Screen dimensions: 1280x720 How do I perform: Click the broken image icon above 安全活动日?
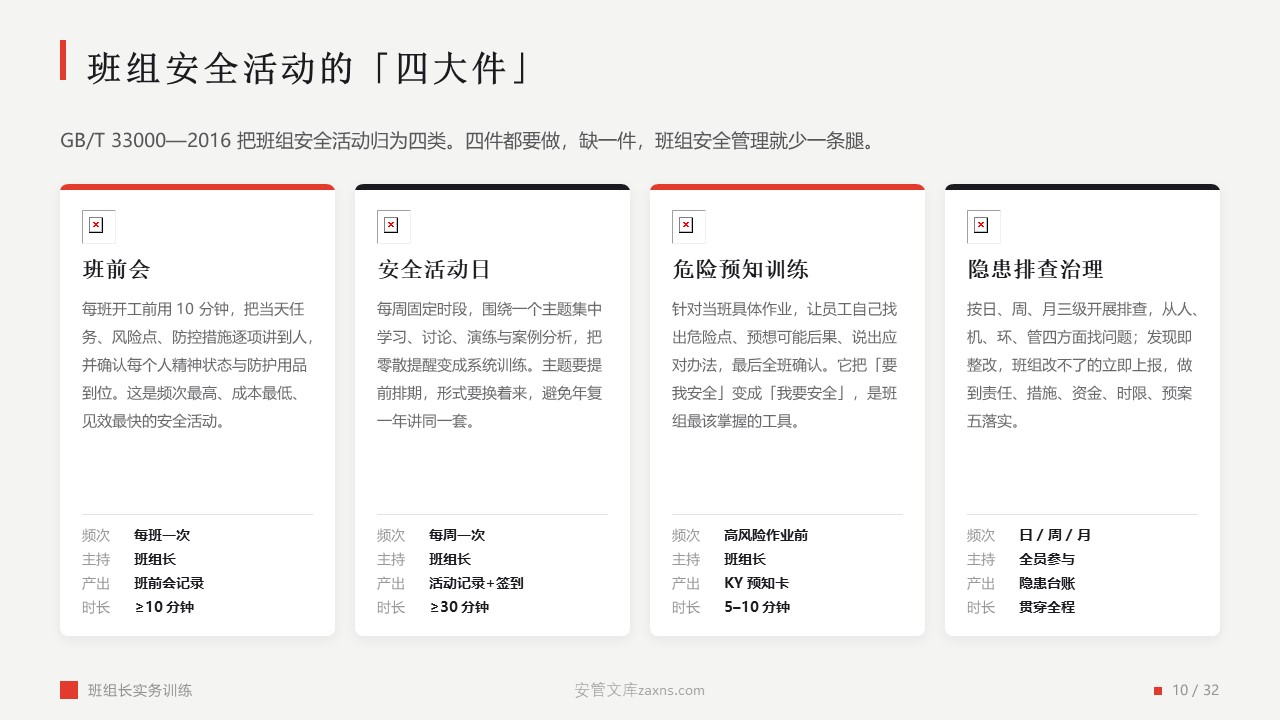394,227
